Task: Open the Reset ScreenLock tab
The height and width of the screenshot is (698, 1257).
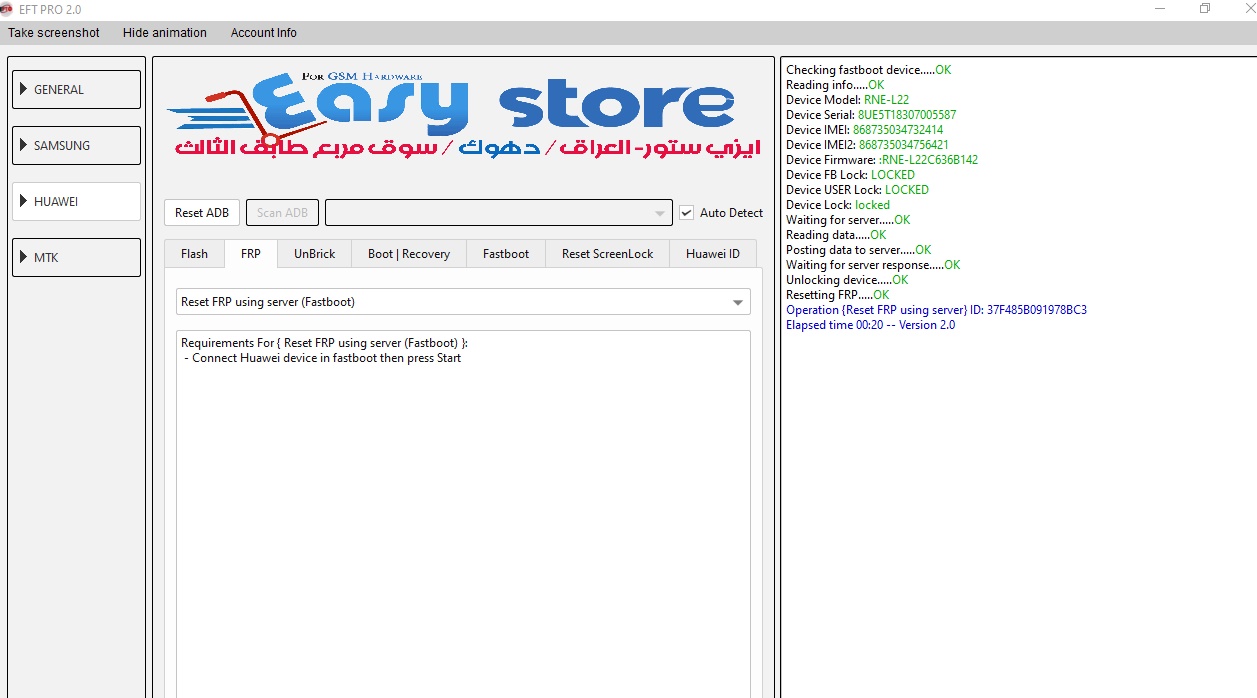Action: pyautogui.click(x=607, y=254)
